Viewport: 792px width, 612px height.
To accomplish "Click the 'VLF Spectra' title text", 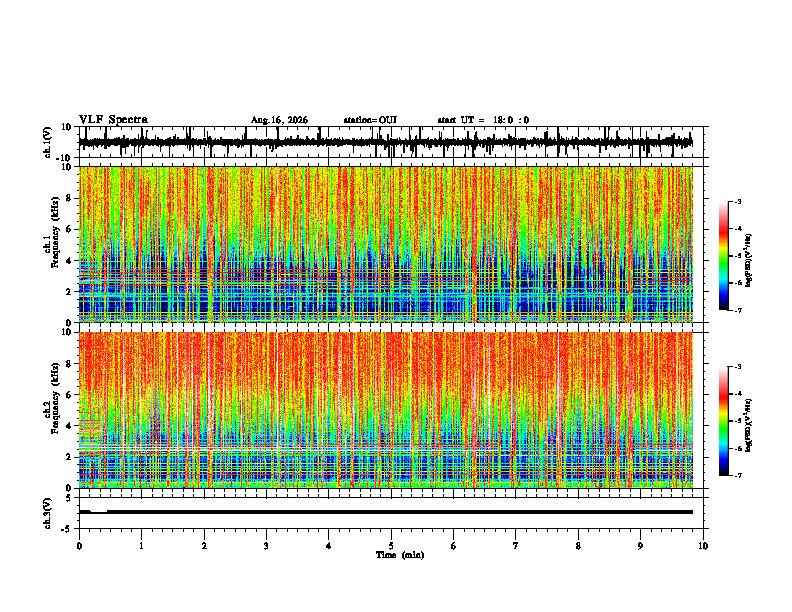I will pos(113,120).
